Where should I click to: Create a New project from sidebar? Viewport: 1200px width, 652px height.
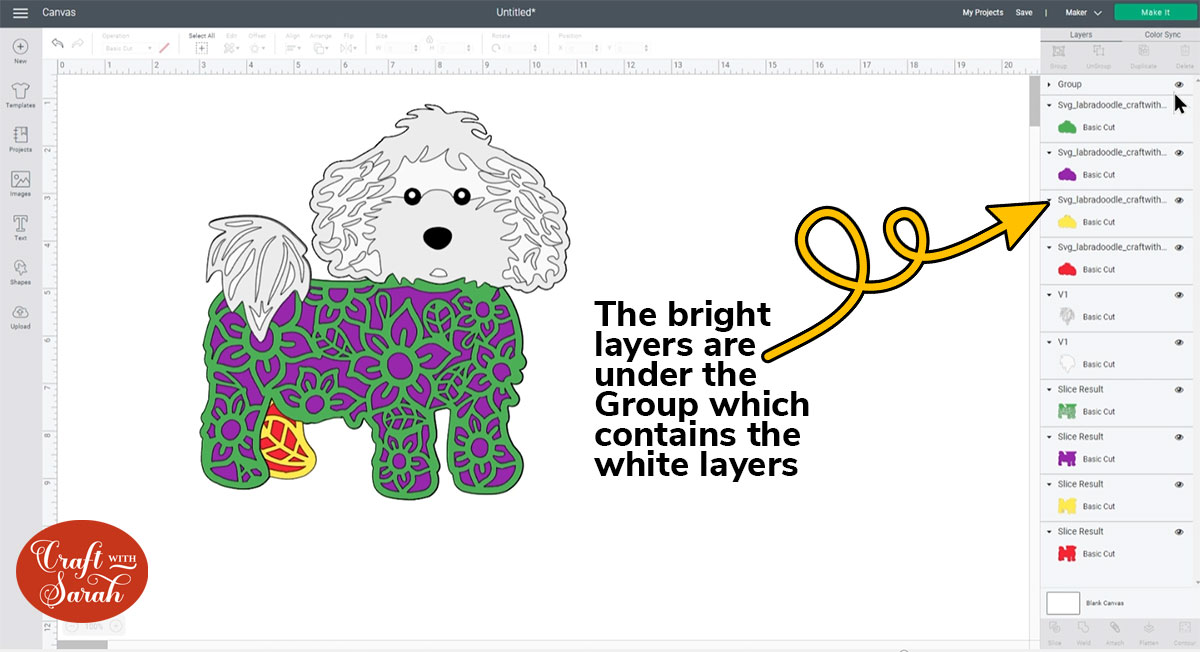pyautogui.click(x=21, y=50)
